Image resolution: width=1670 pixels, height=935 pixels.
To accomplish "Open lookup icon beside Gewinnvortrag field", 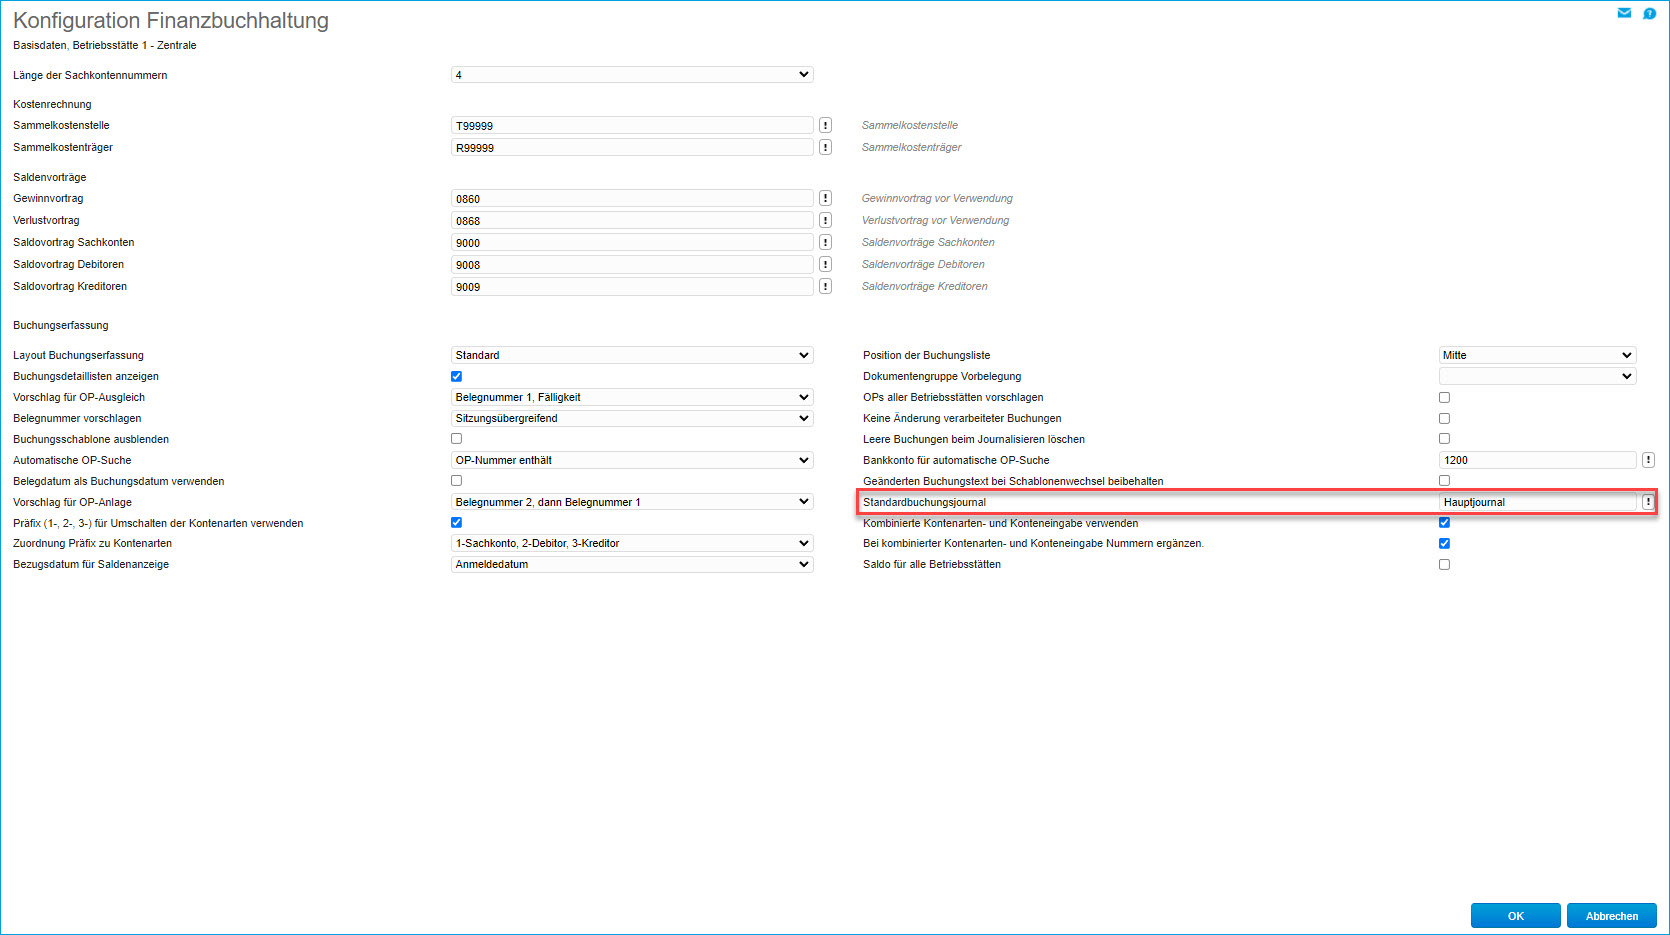I will (825, 198).
